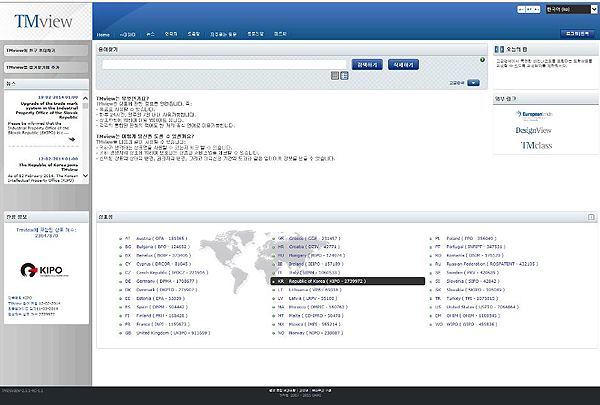Open the Russian Federation (ROSPATENT) office link
Viewport: 600px width, 405px height.
pyautogui.click(x=492, y=264)
